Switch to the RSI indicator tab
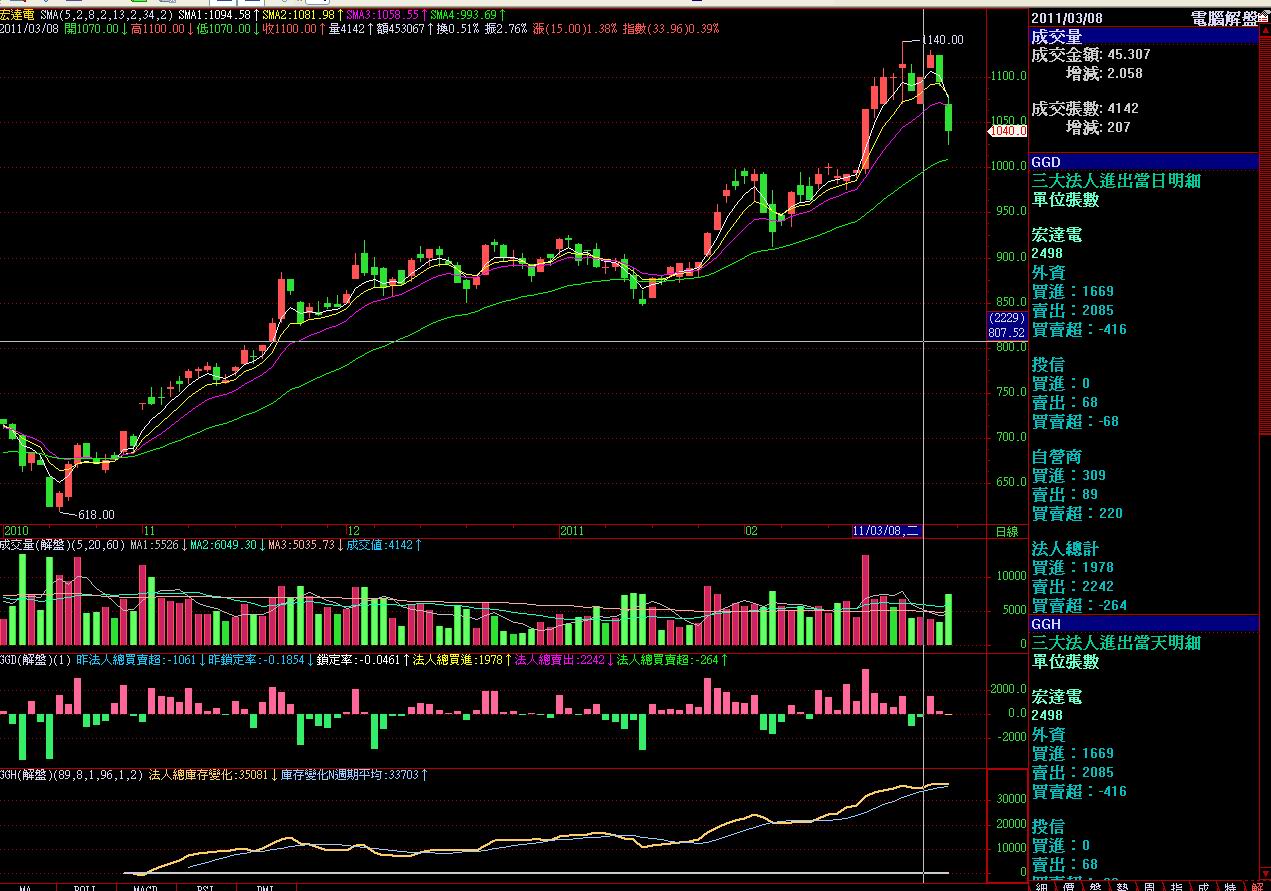1271x891 pixels. [x=205, y=887]
